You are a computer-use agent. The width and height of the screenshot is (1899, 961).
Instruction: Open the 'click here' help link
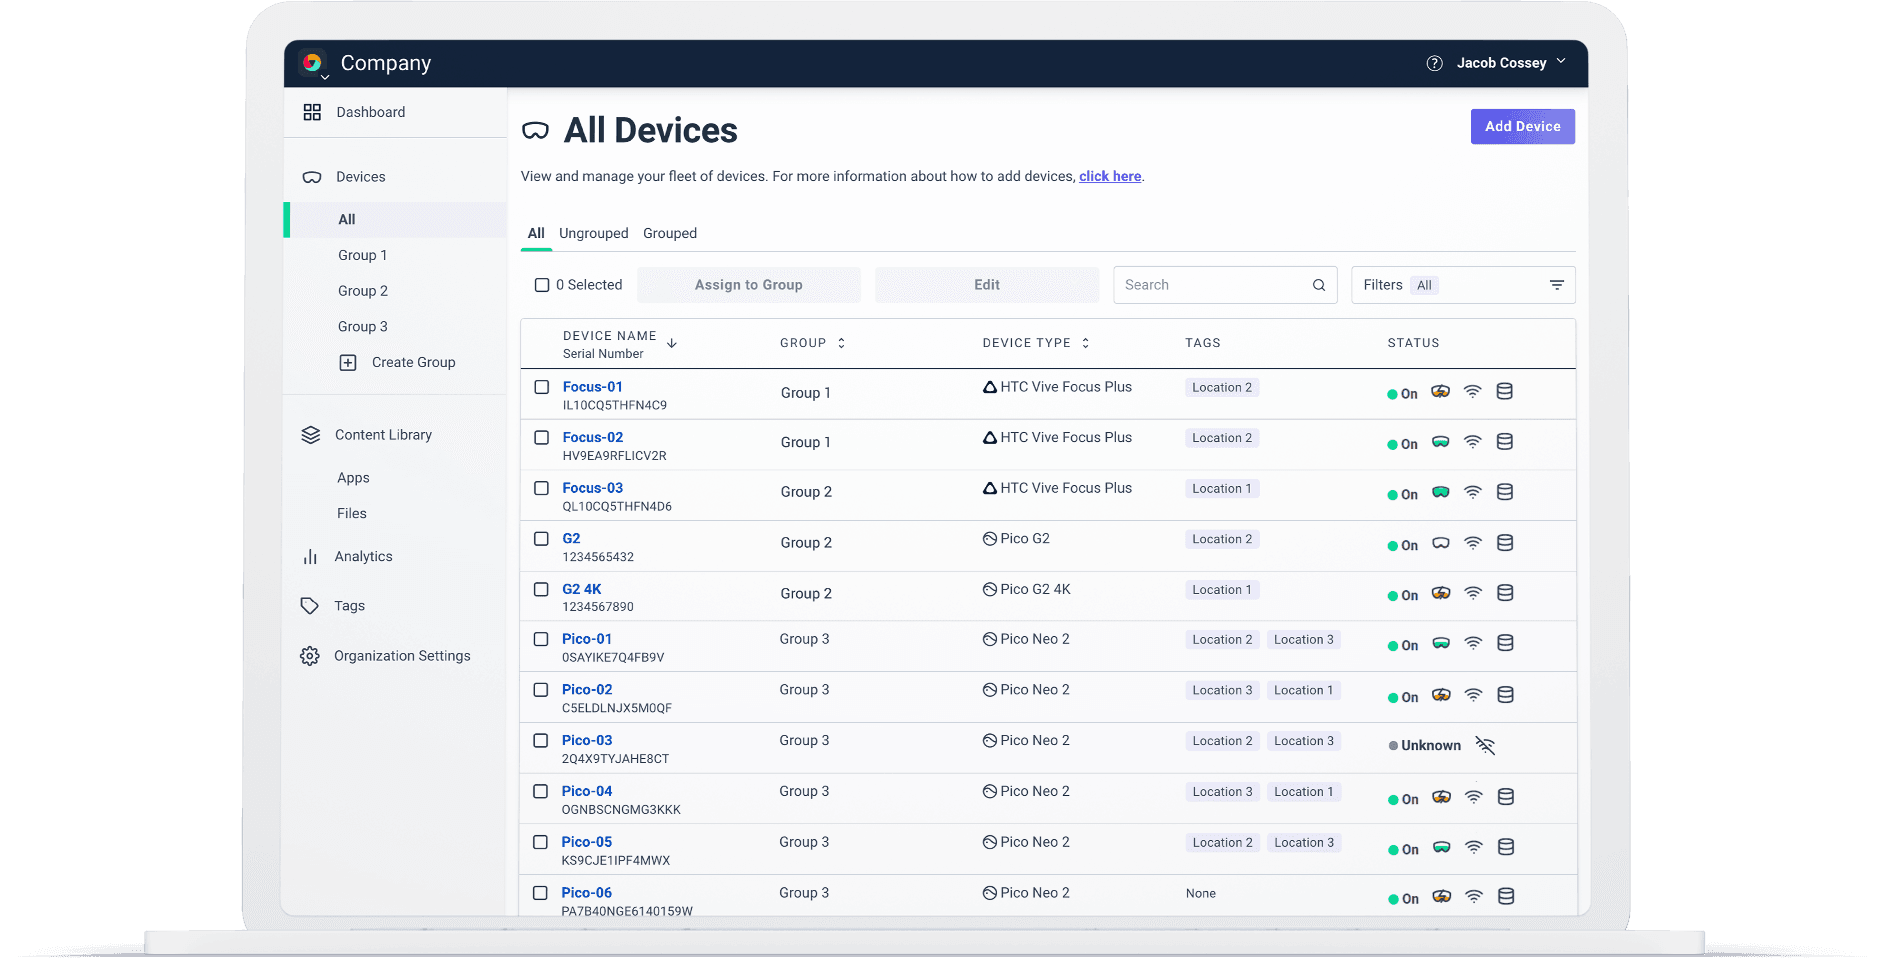(1110, 176)
